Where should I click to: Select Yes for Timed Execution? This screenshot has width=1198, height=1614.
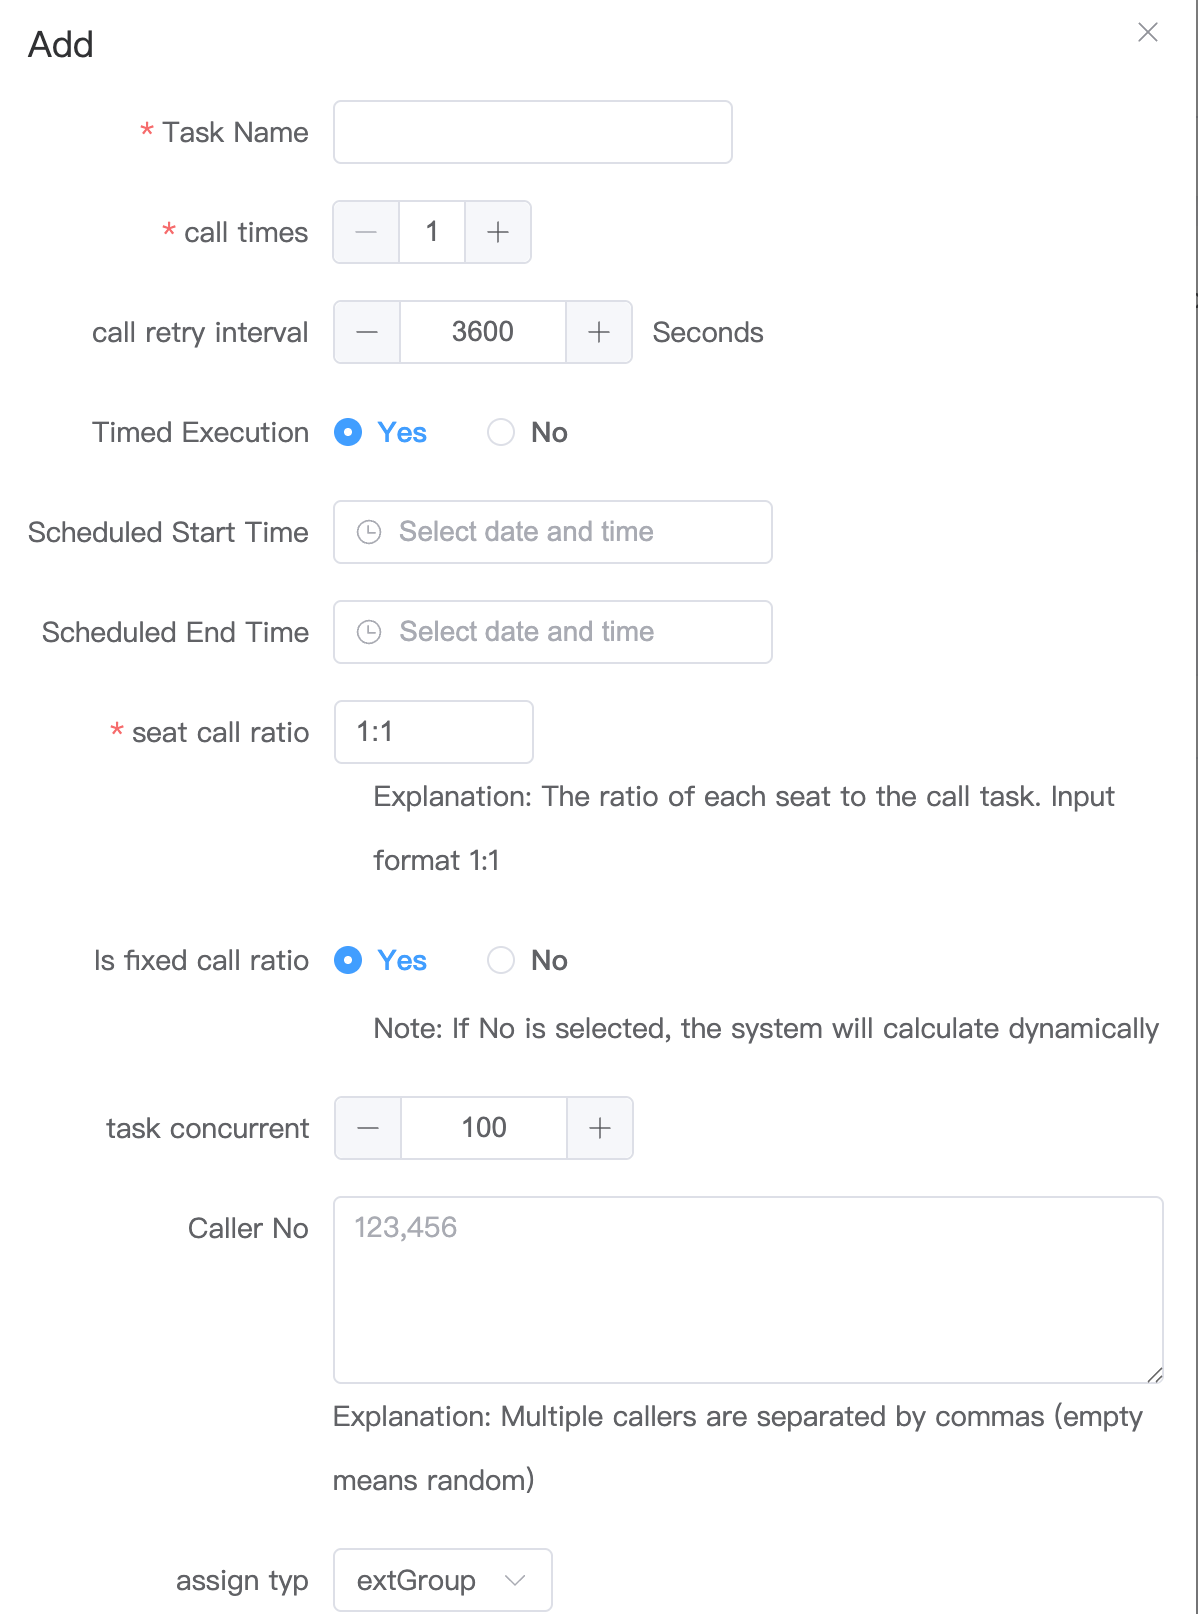(348, 432)
